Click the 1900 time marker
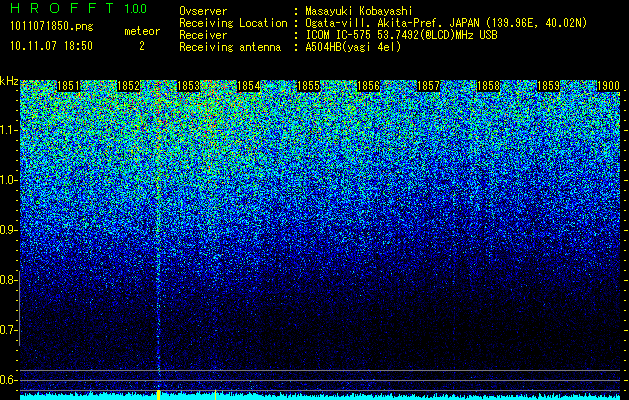This screenshot has height=400, width=629. (608, 86)
